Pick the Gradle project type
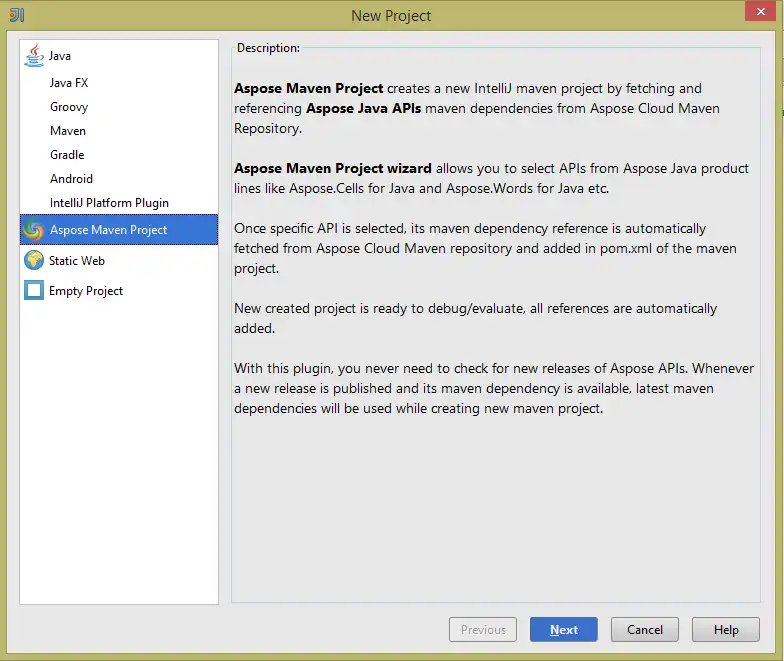This screenshot has width=784, height=661. [67, 155]
